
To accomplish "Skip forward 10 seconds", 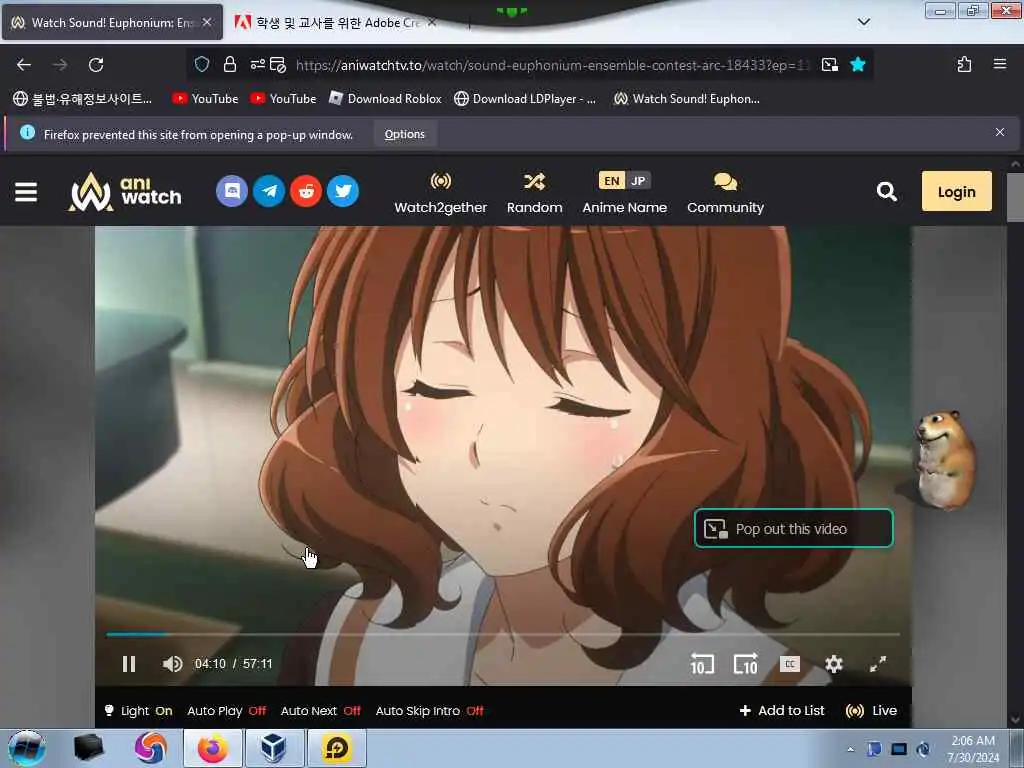I will pyautogui.click(x=745, y=664).
